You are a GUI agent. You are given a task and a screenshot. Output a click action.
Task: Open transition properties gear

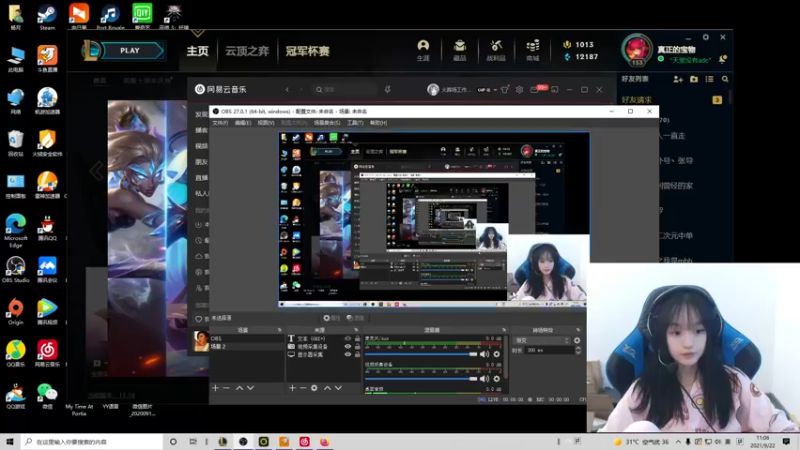[x=577, y=340]
